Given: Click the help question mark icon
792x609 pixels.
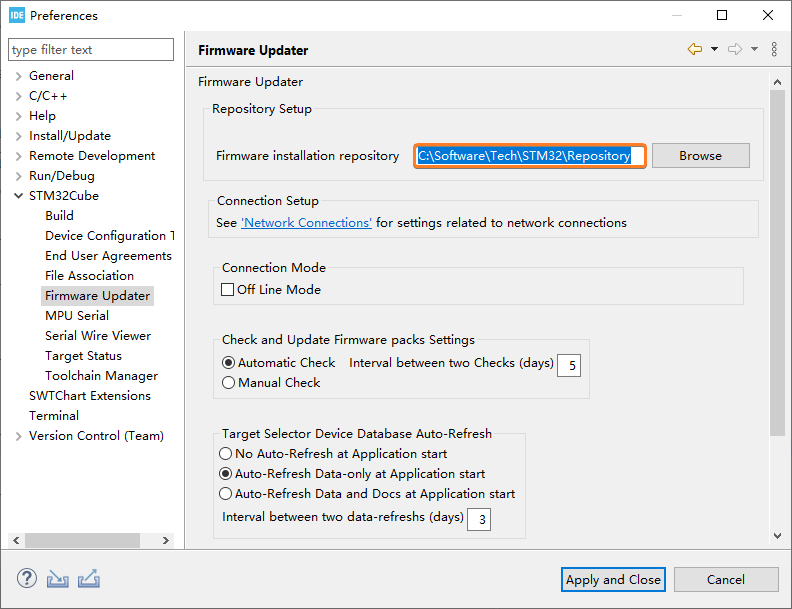Looking at the screenshot, I should (x=27, y=578).
